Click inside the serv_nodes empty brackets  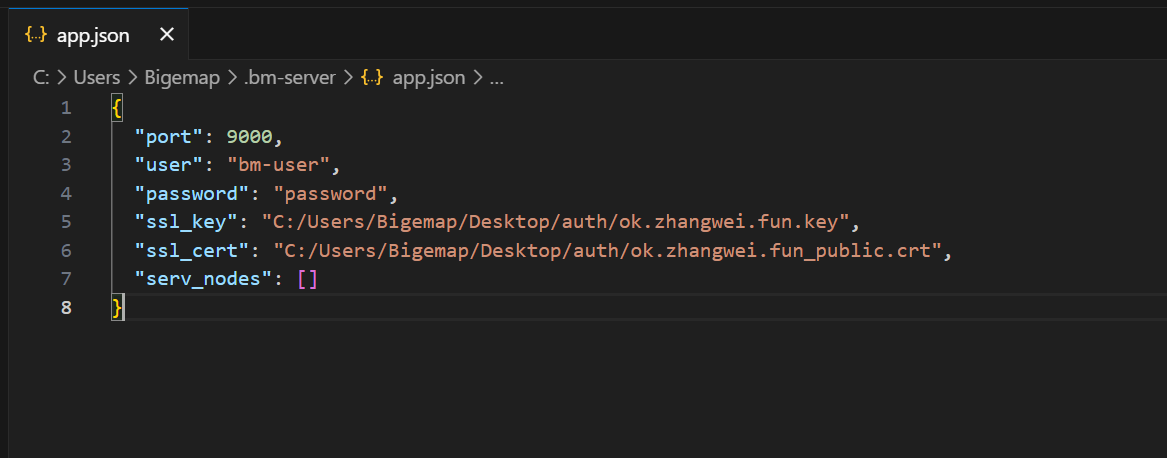(308, 279)
